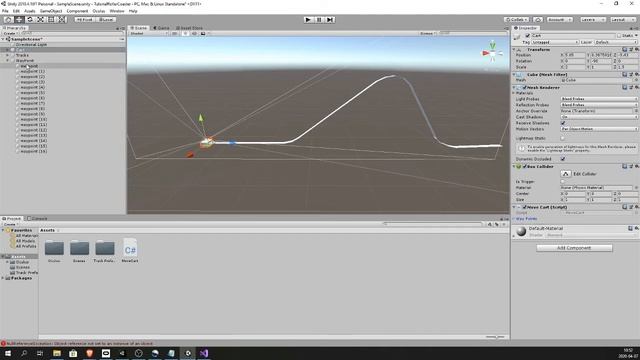The width and height of the screenshot is (640, 360).
Task: Toggle the Mesh Renderer enabled checkbox
Action: point(524,87)
